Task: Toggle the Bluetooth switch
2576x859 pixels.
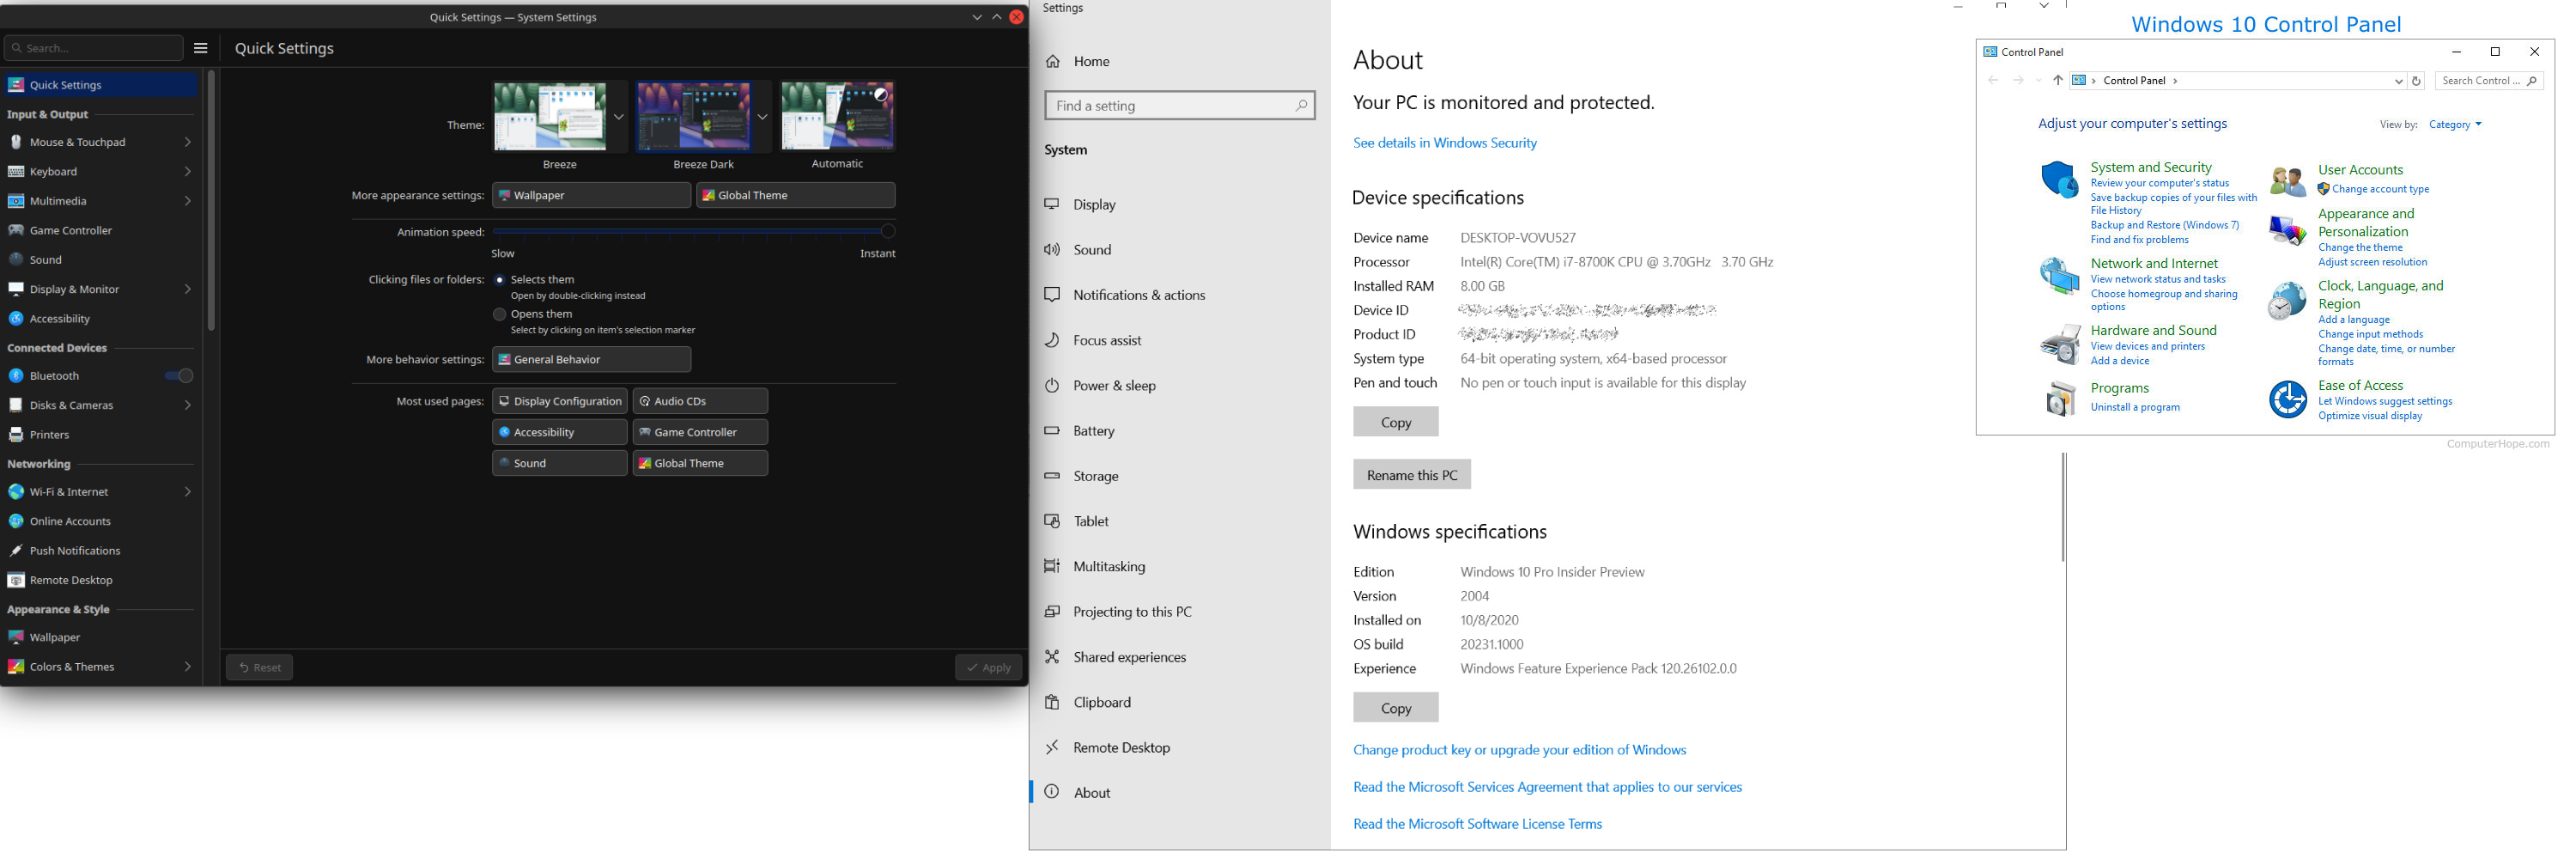Action: coord(179,376)
